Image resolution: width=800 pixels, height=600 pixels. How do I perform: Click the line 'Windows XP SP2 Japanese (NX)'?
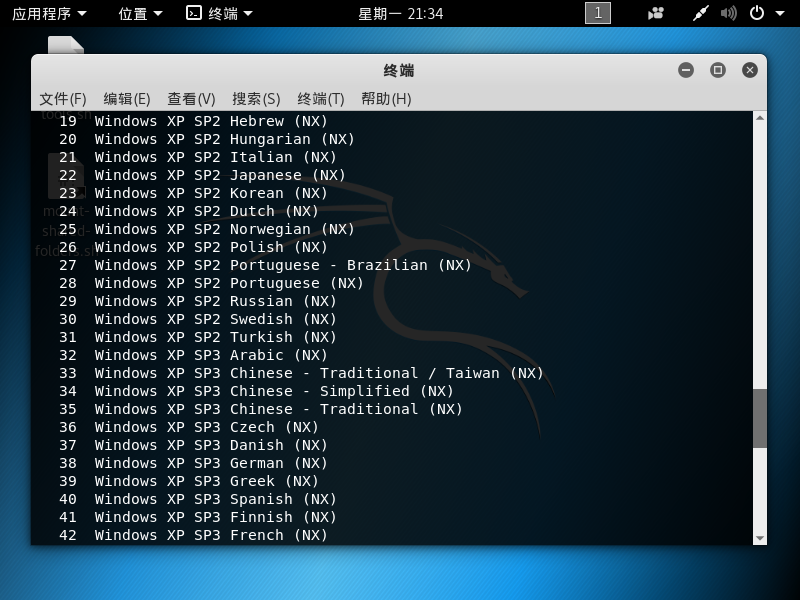pos(220,175)
